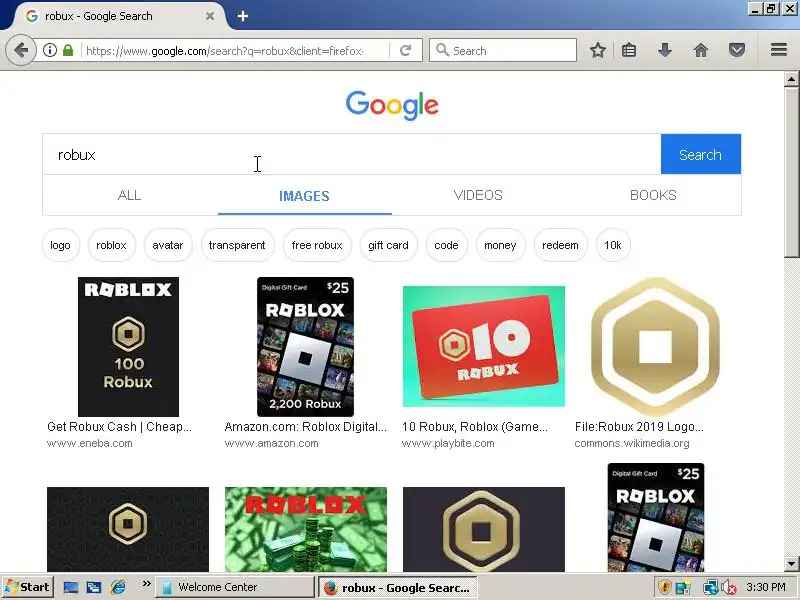800x600 pixels.
Task: Click the page scrollbar up arrow
Action: pyautogui.click(x=791, y=79)
